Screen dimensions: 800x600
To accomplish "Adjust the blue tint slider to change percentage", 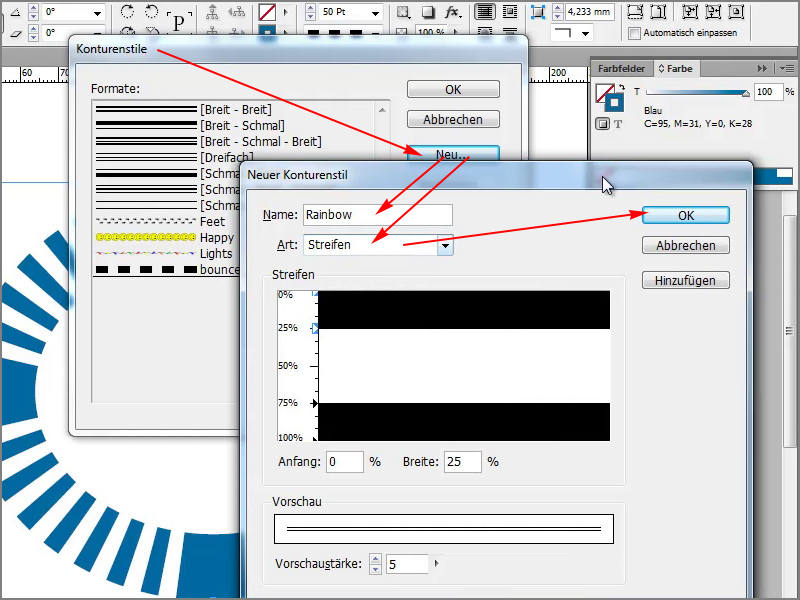I will [746, 92].
